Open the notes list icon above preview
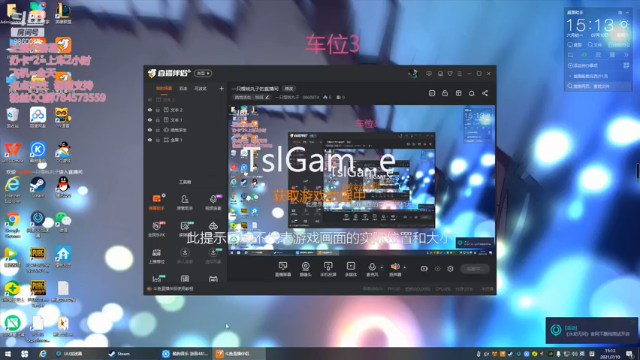Screen dimensions: 640x360 (432, 93)
